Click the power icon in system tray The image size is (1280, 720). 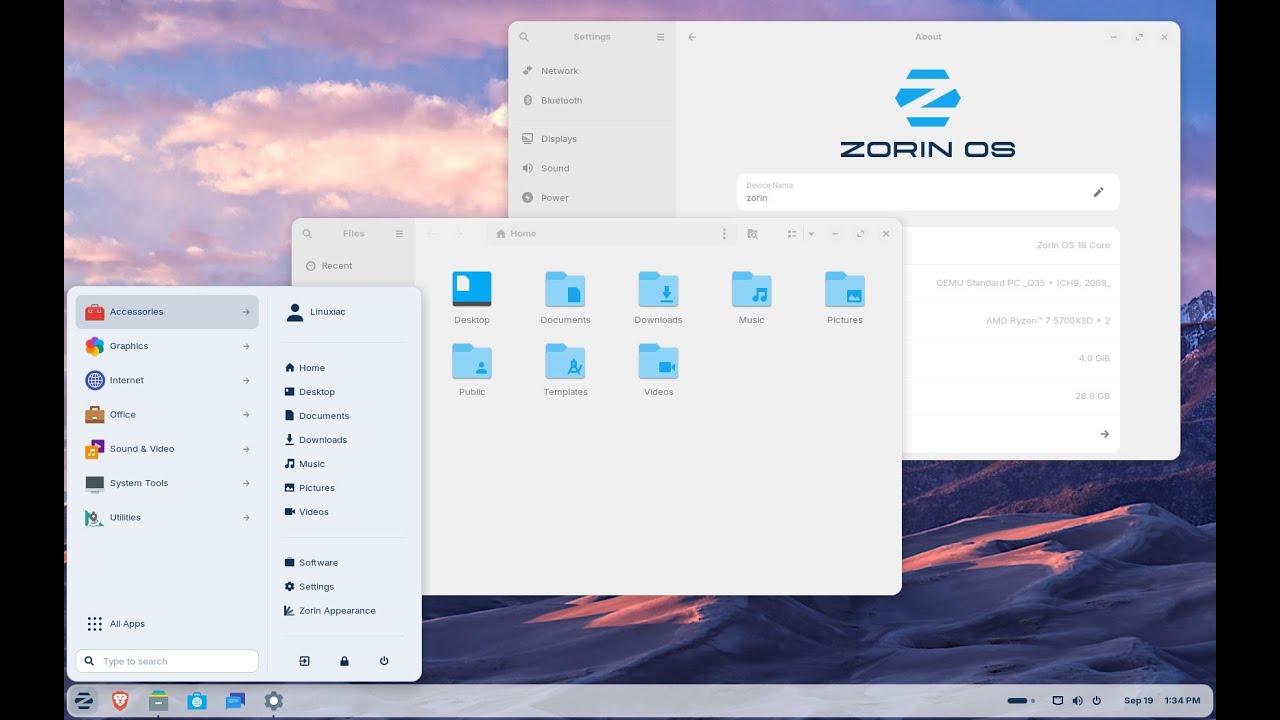1096,701
